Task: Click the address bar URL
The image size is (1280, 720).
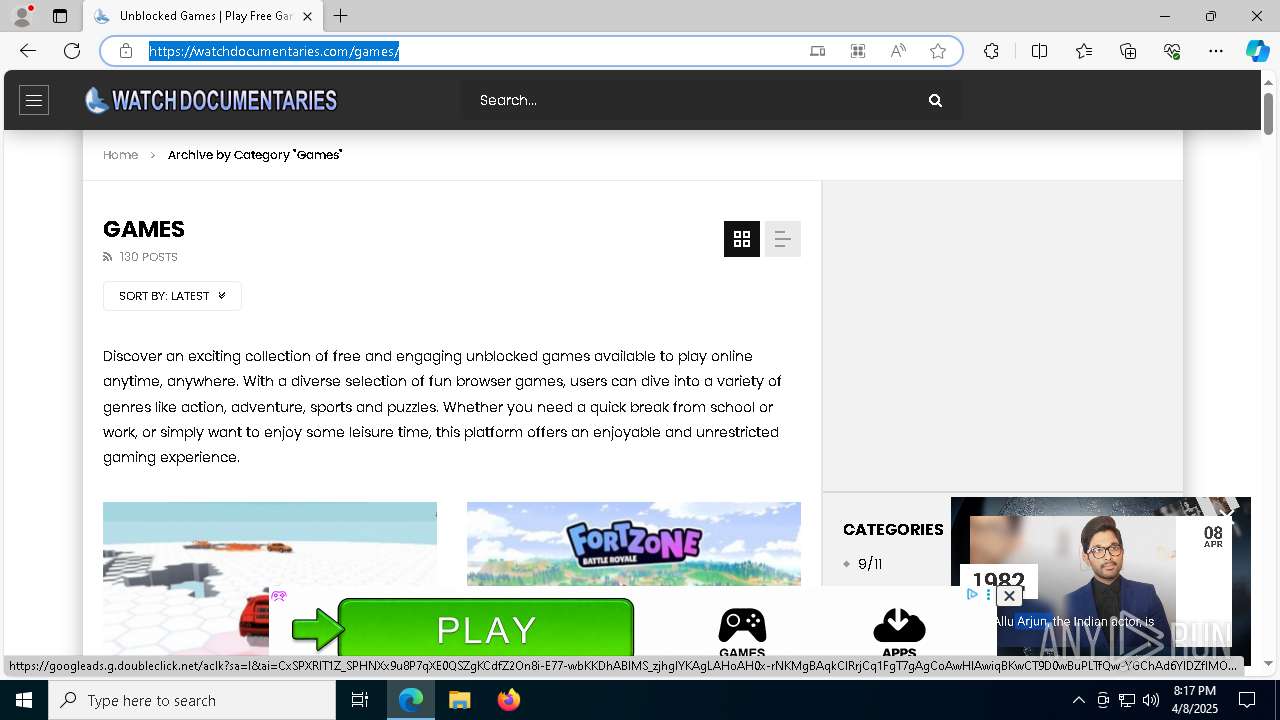Action: click(274, 51)
